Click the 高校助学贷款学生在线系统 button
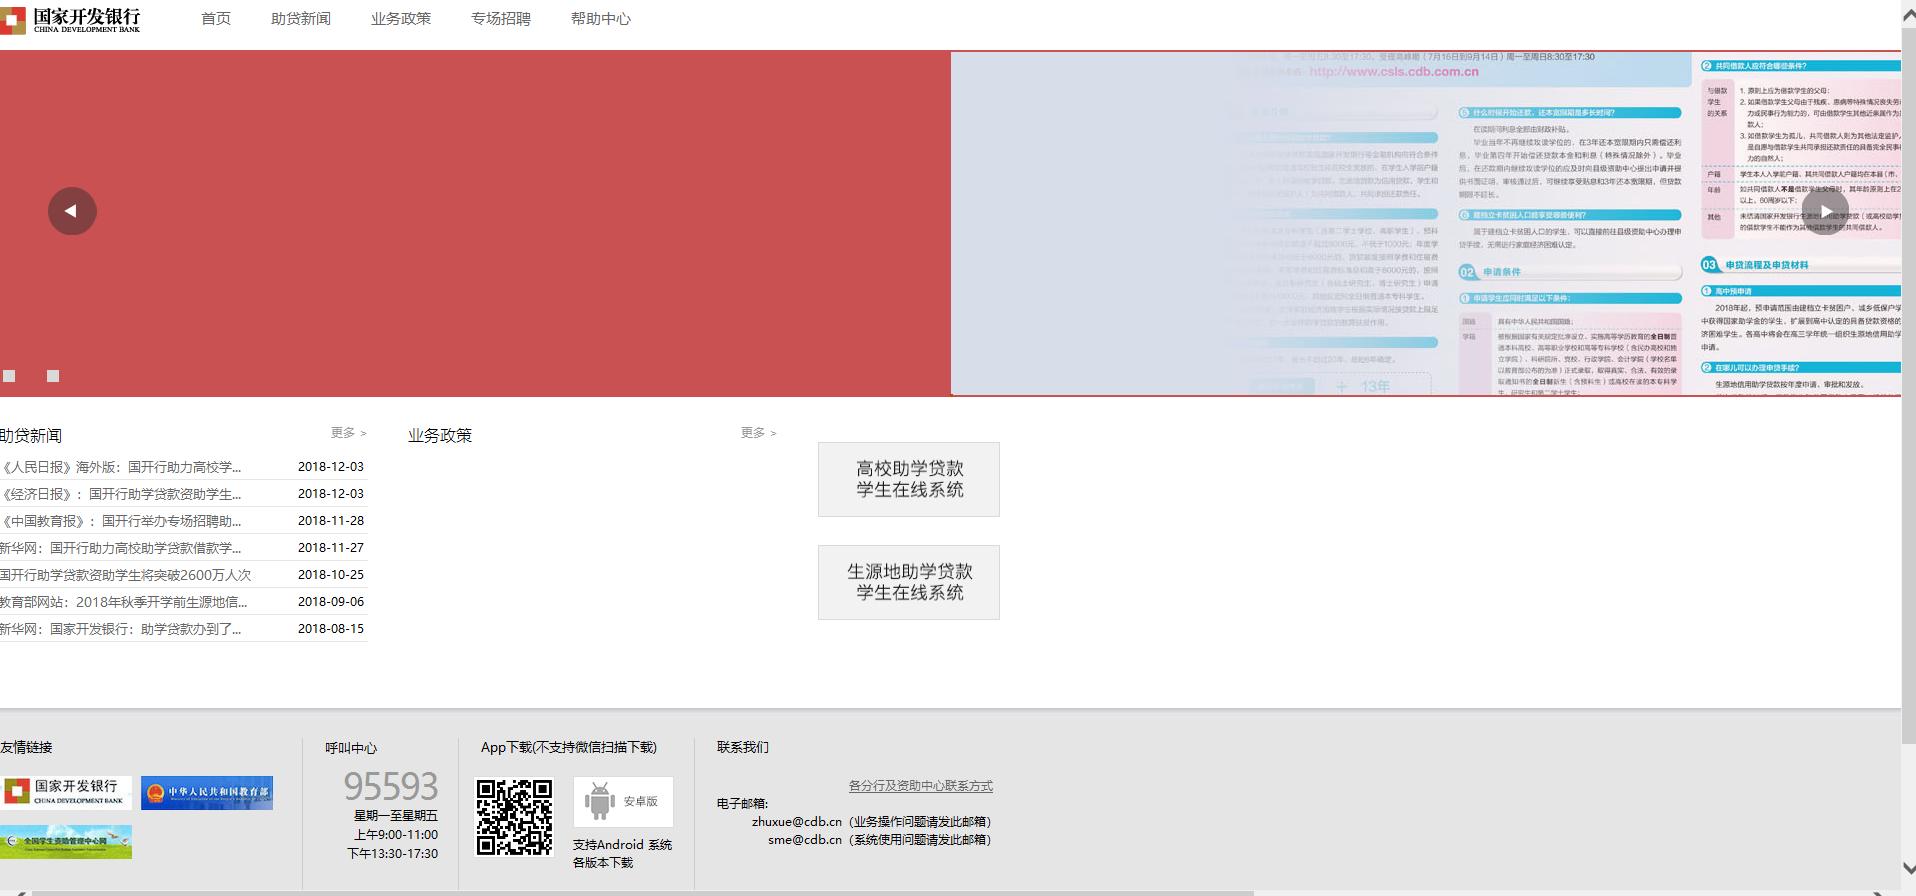 pos(909,479)
